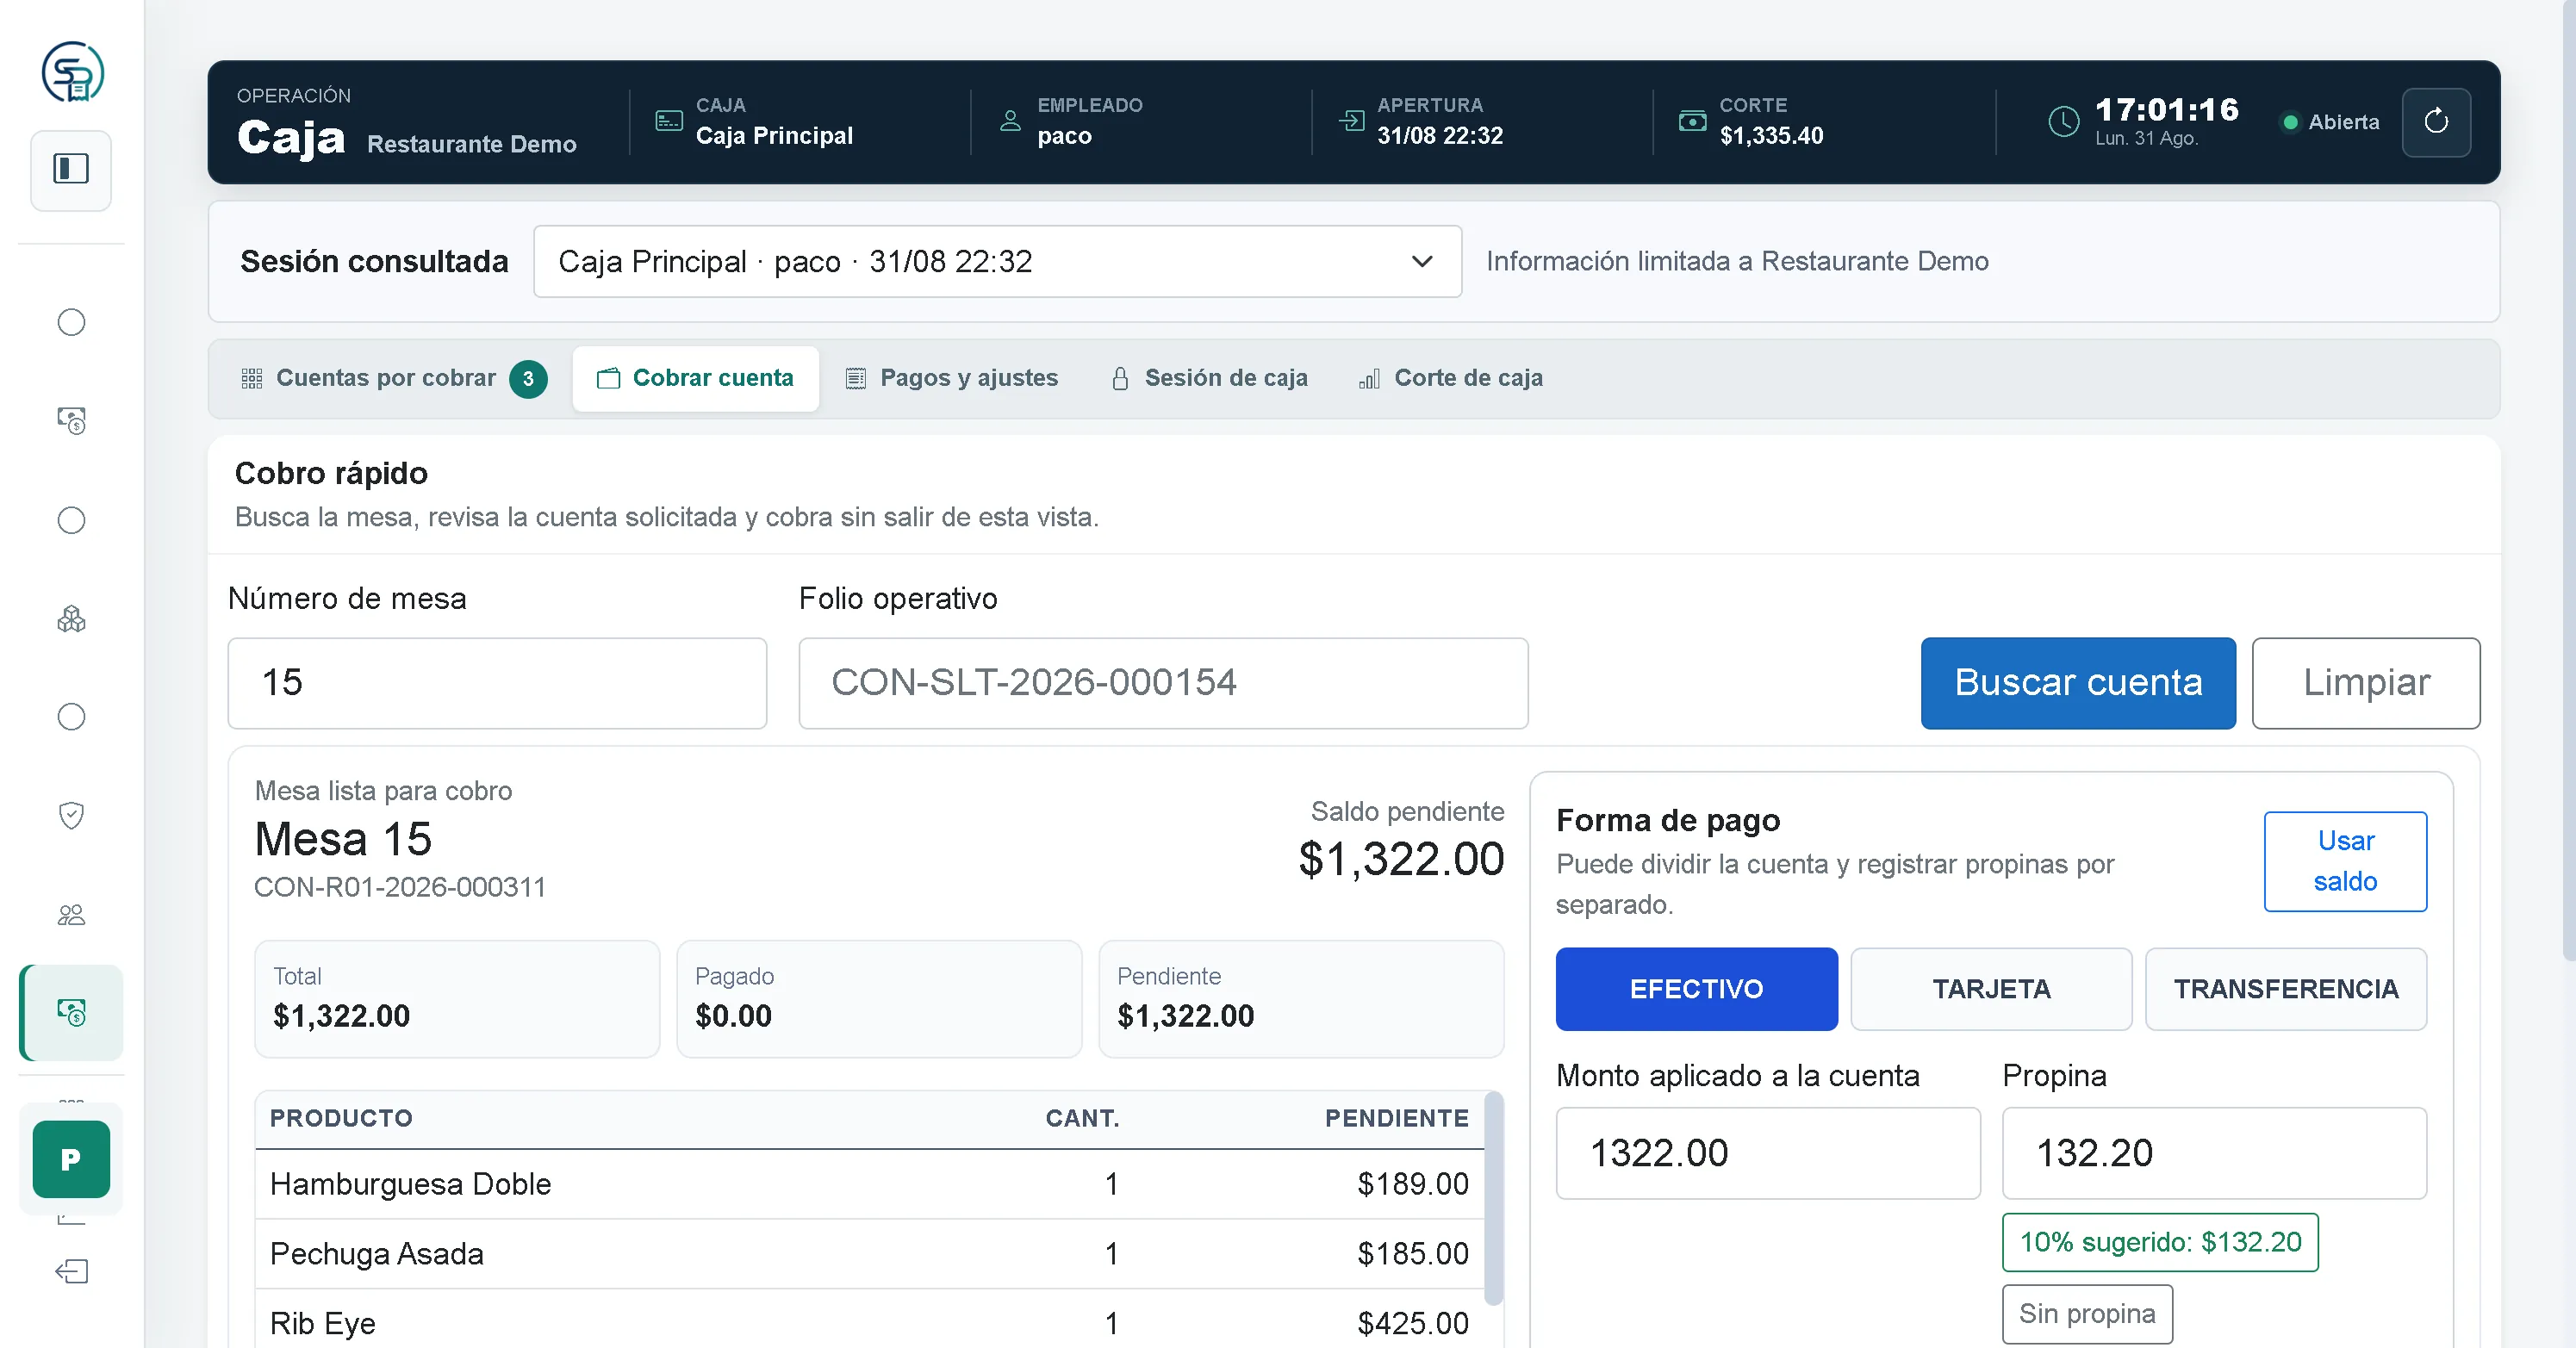Select TARJETA payment method
Viewport: 2576px width, 1348px height.
tap(1991, 989)
